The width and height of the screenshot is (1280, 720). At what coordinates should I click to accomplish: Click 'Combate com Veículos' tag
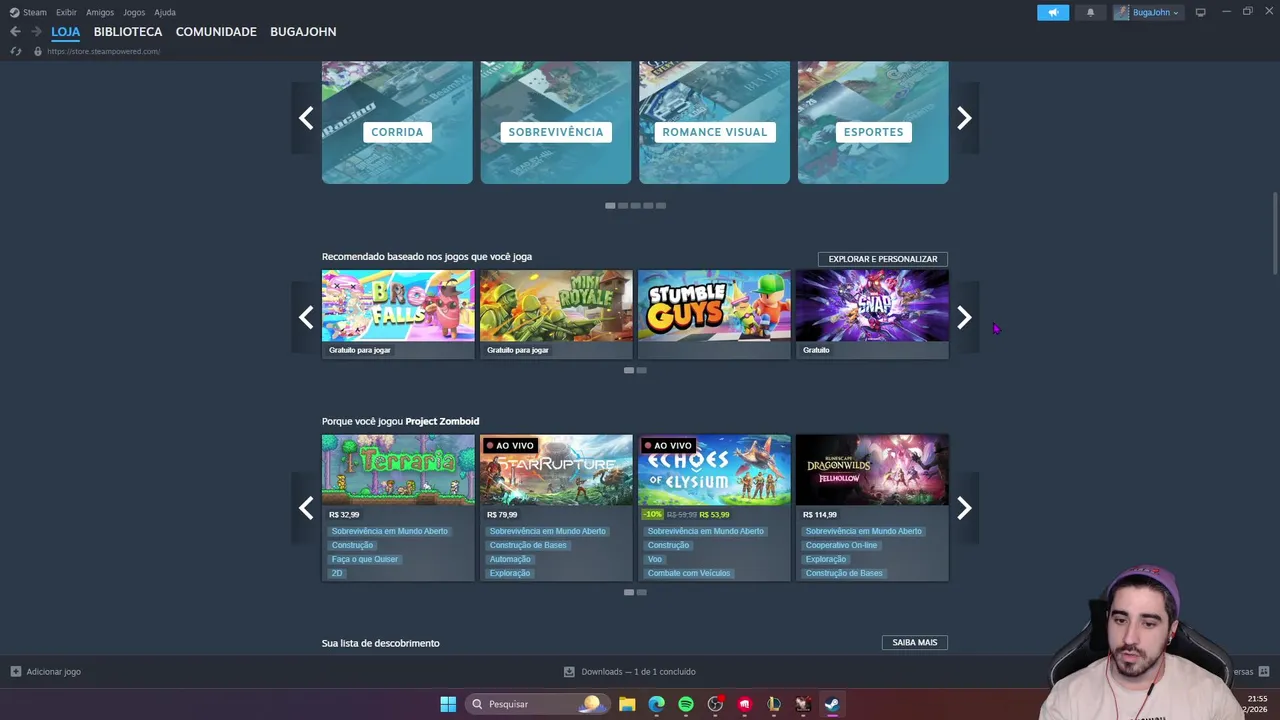(689, 573)
